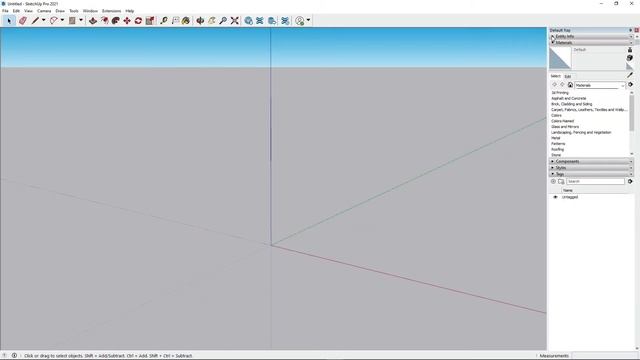Open Line tool dropdown arrow
The height and width of the screenshot is (360, 640).
tap(44, 20)
